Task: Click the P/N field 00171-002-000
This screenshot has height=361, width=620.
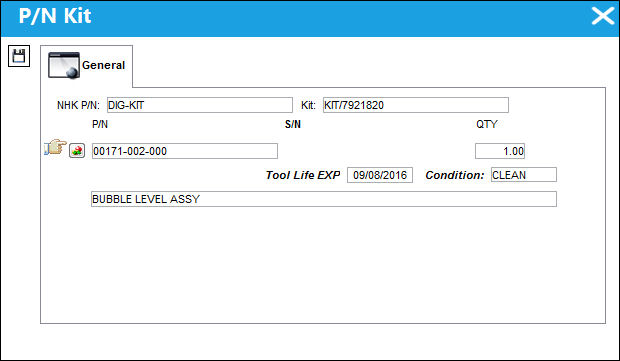Action: coord(185,151)
